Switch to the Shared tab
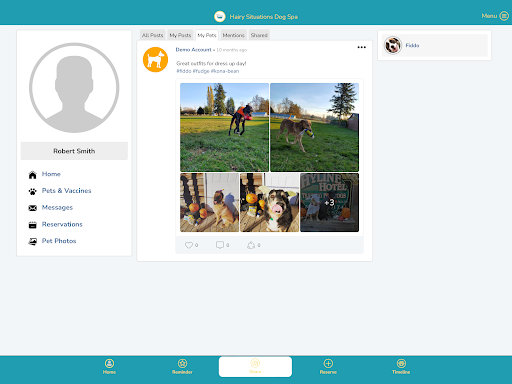Screen dimensions: 512x384 pos(259,35)
